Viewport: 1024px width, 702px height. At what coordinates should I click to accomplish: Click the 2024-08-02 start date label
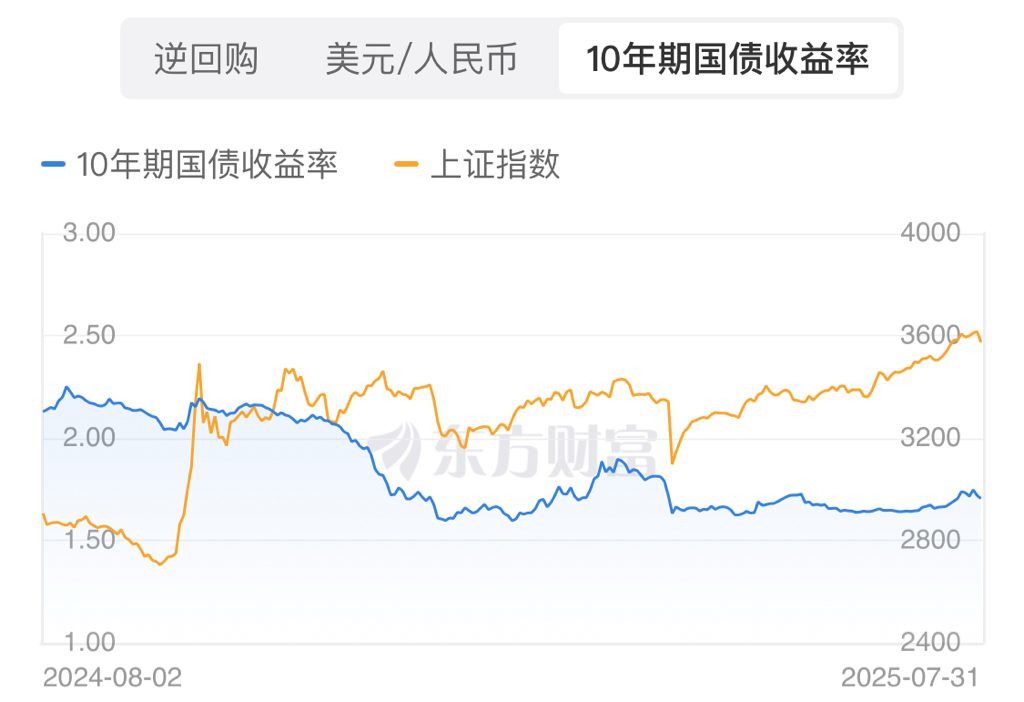coord(112,677)
